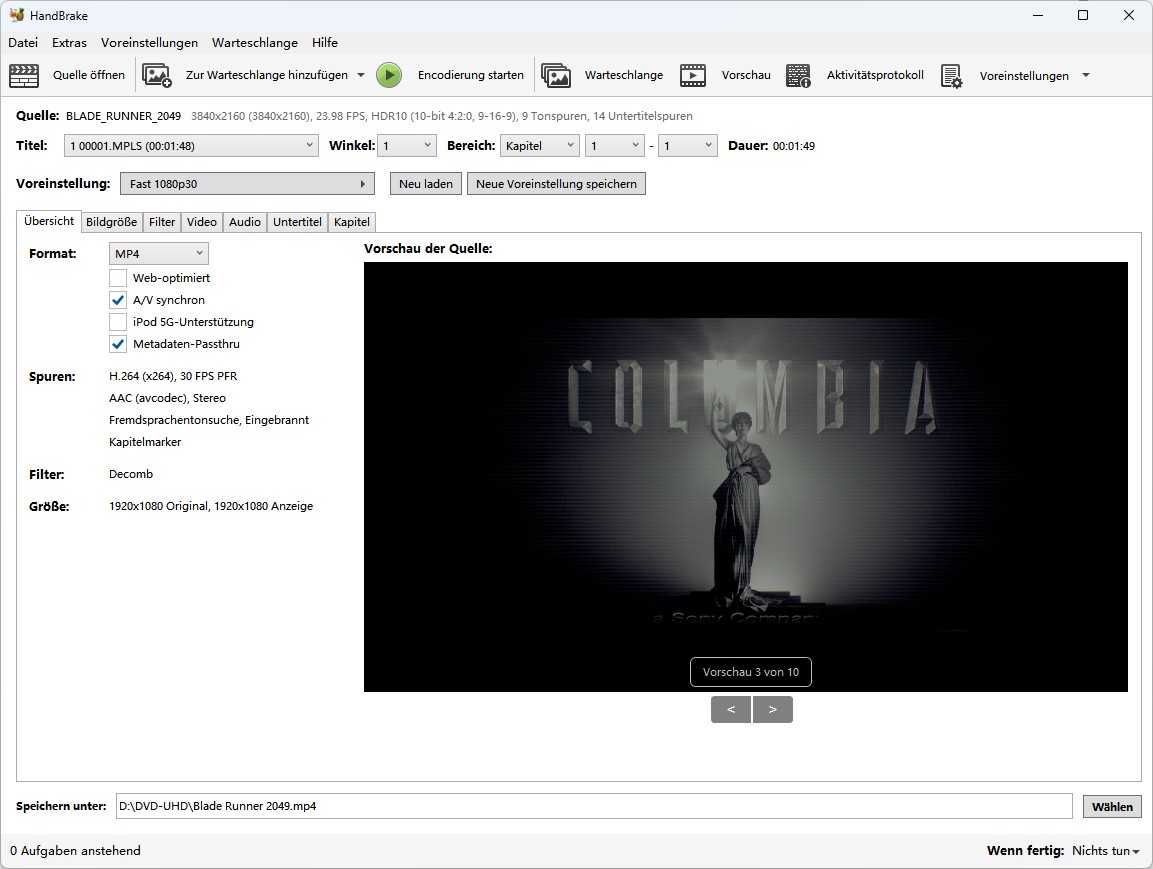Click the Speichern unter path field
Screen dimensions: 1153x869
594,806
